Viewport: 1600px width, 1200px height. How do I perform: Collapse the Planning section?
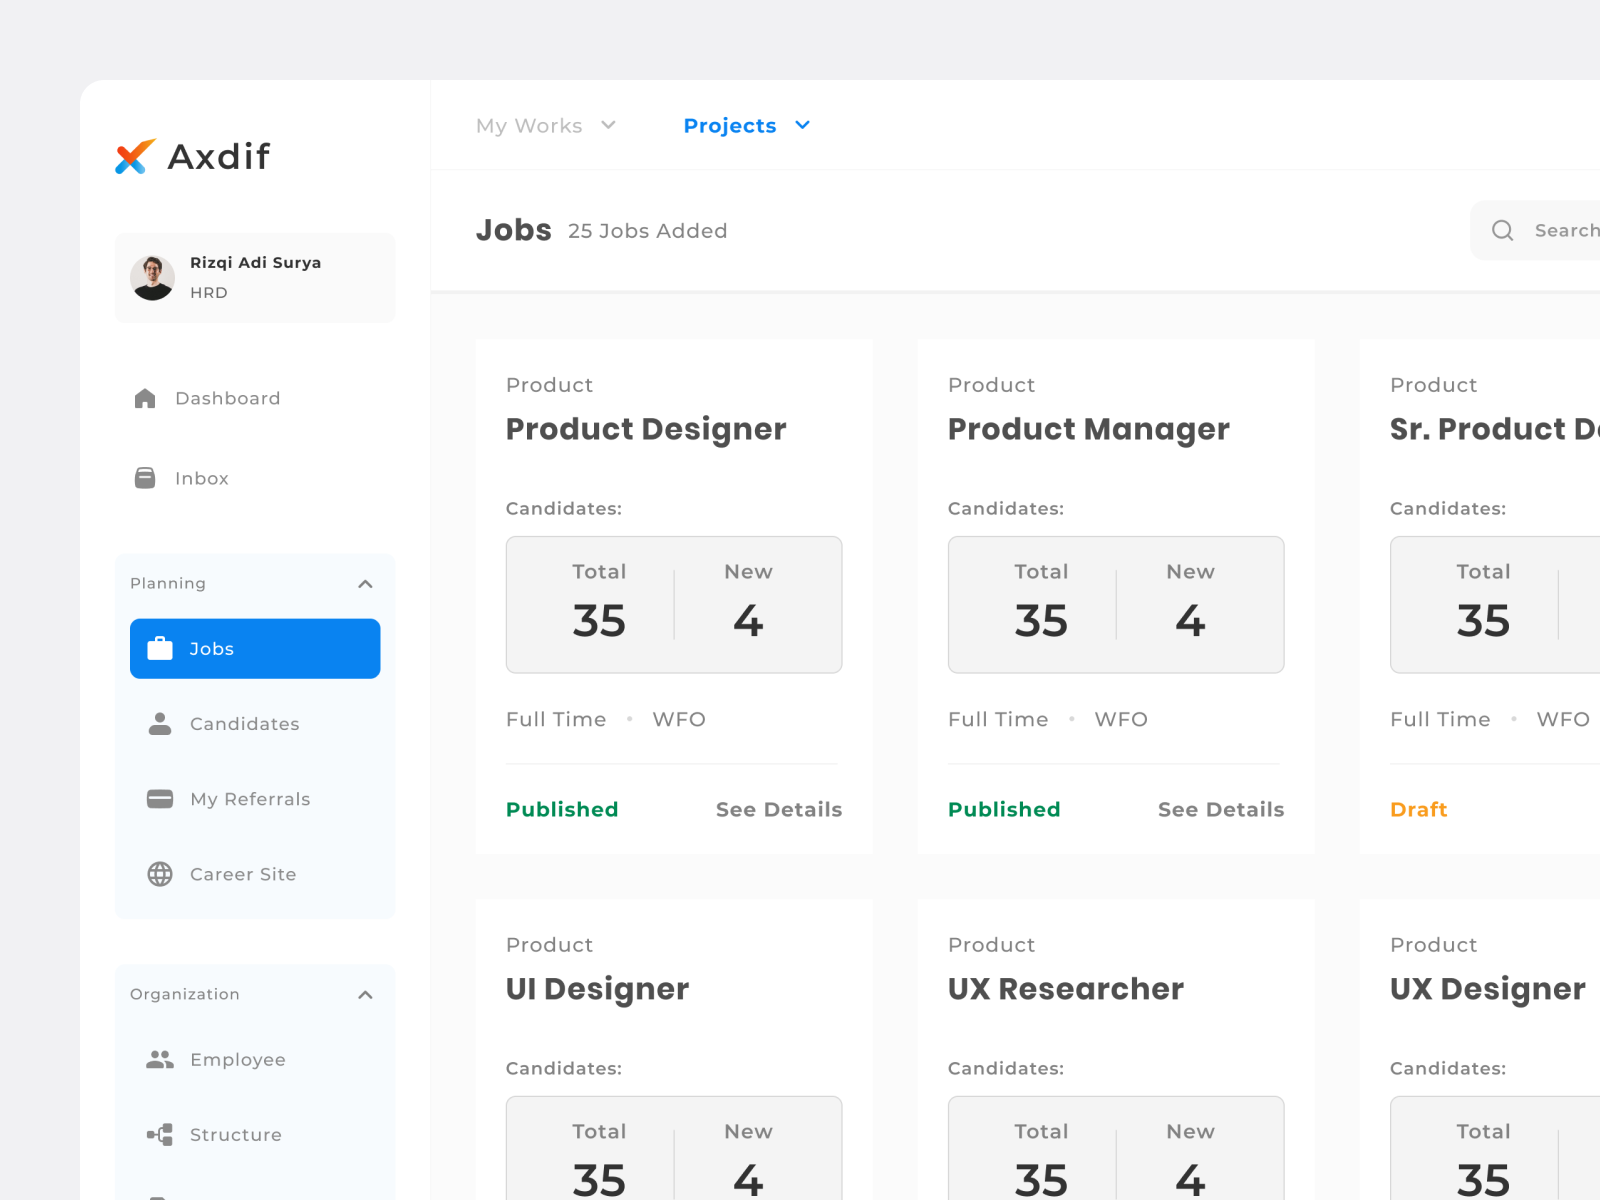365,584
